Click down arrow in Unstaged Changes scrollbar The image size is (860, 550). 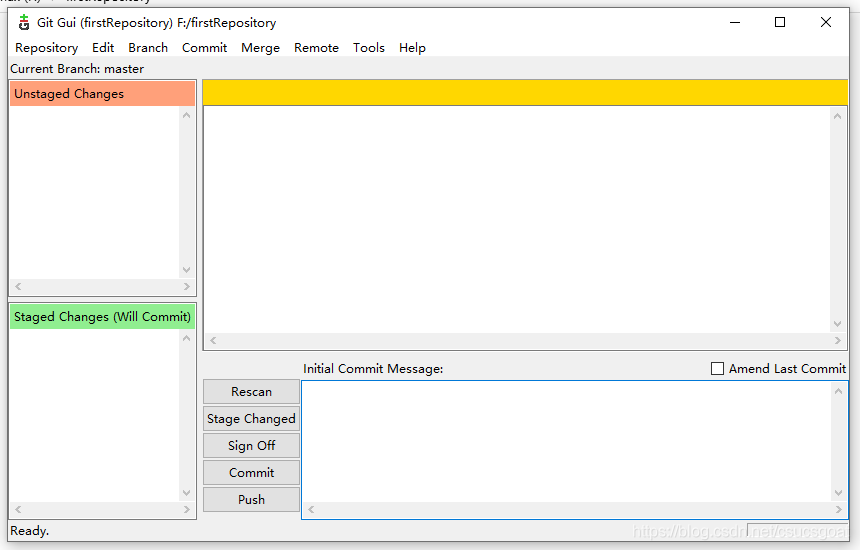(x=186, y=270)
